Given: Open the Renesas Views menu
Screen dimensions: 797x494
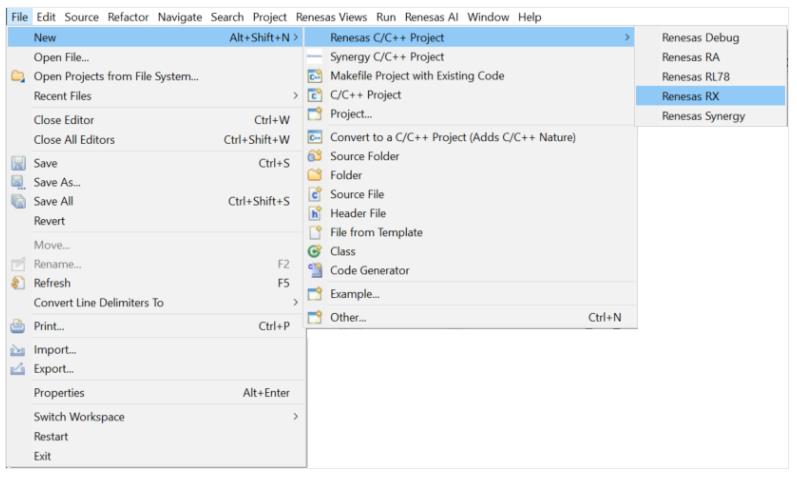Looking at the screenshot, I should [x=331, y=17].
